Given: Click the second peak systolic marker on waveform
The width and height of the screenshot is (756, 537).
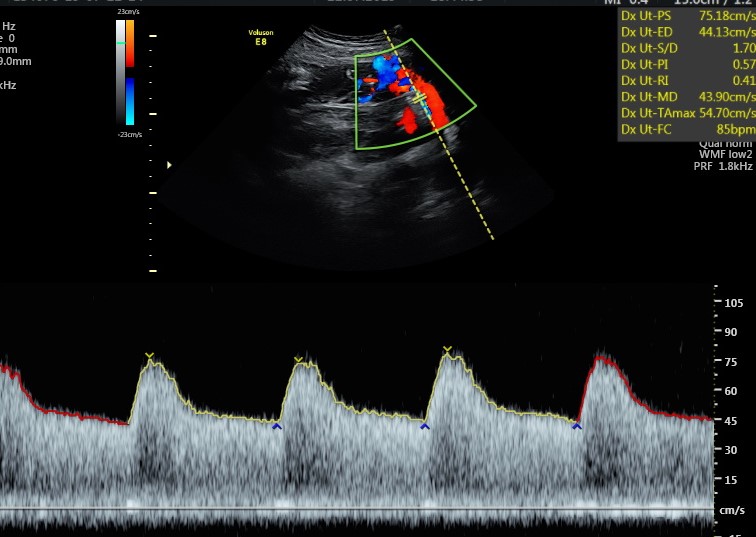Looking at the screenshot, I should pos(298,359).
